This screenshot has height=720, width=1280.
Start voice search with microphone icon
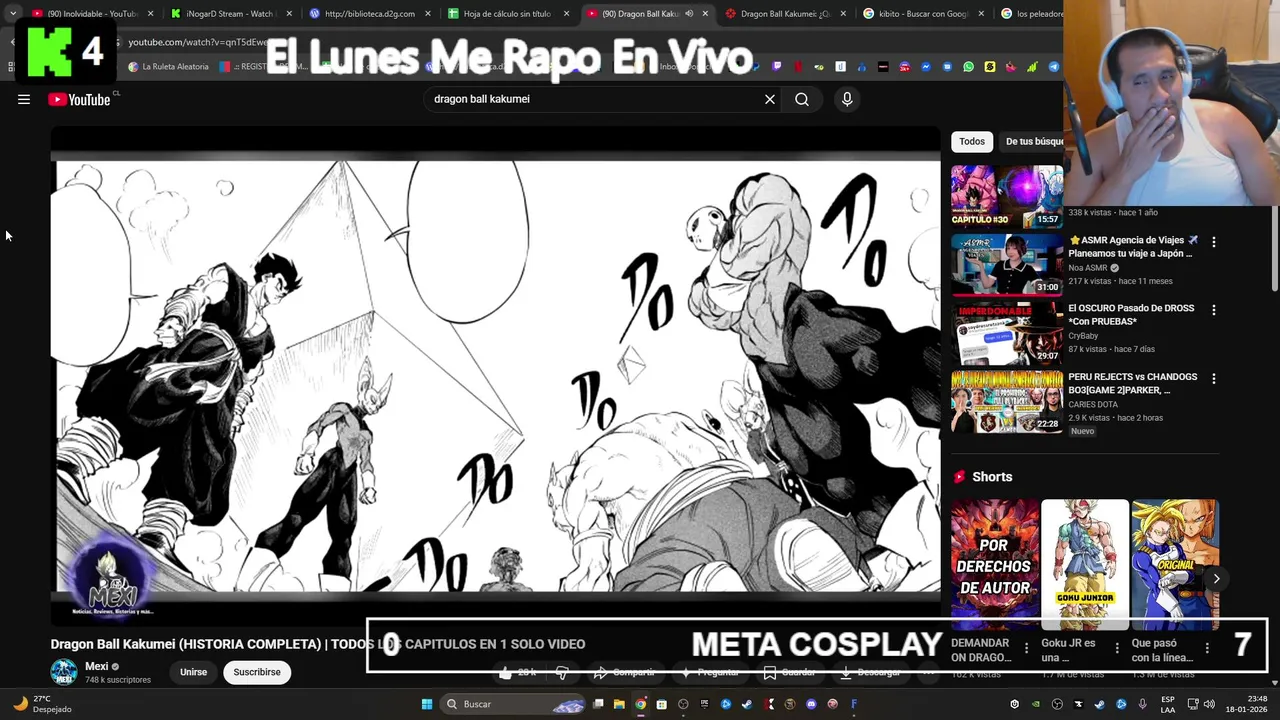coord(847,99)
